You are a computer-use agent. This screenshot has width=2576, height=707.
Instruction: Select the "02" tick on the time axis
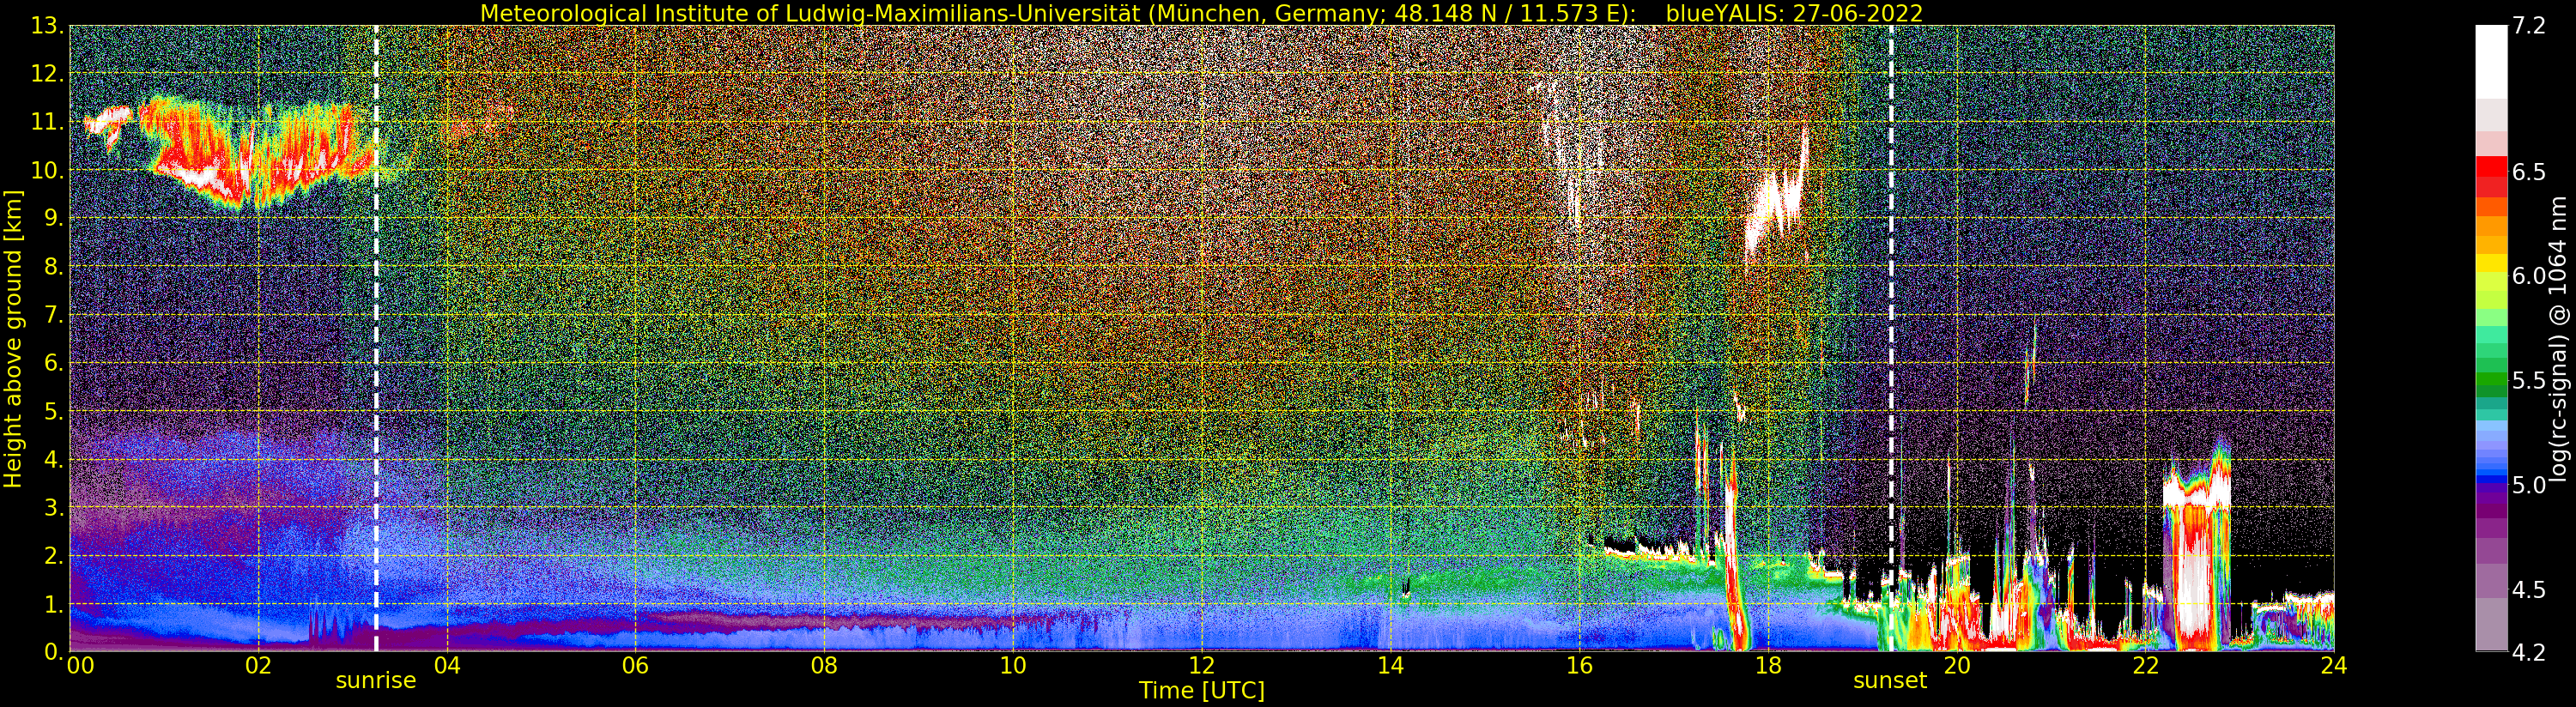pos(258,666)
